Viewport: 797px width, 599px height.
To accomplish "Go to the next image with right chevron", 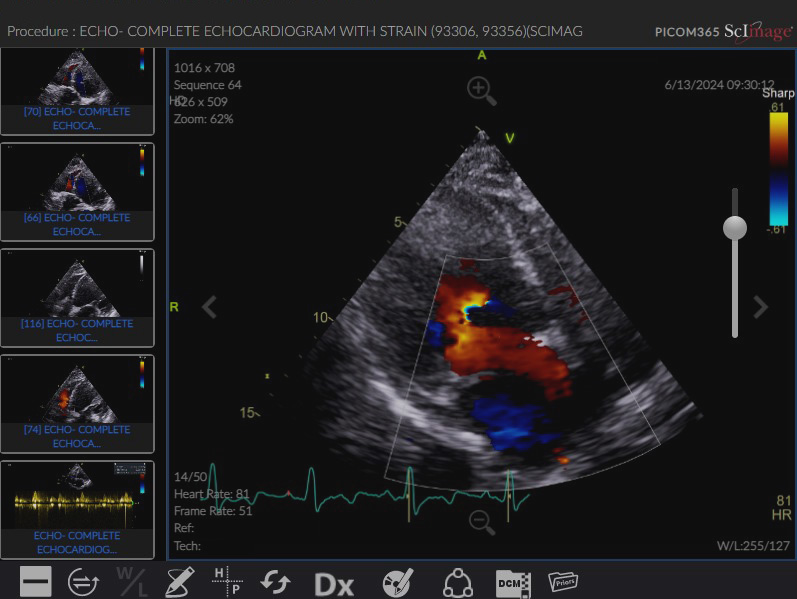I will (760, 307).
